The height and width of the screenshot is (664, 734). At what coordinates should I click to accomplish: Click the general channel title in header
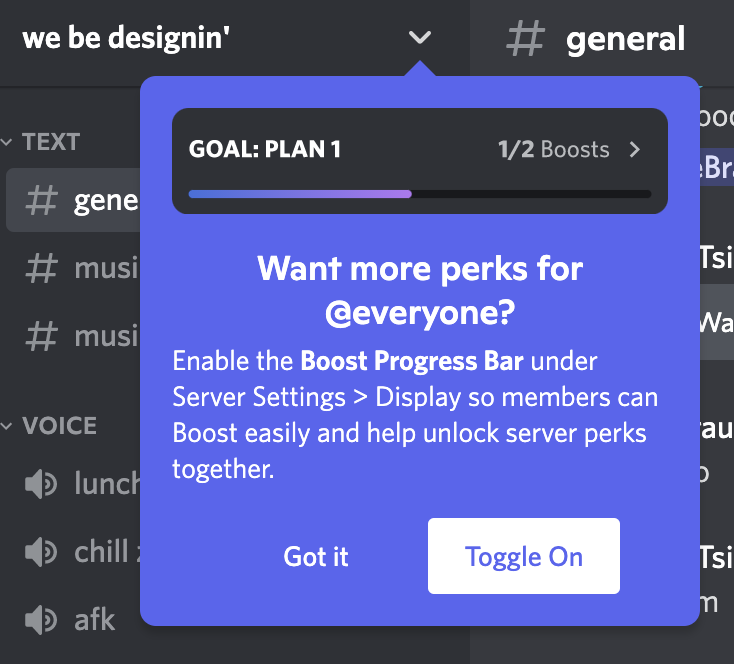(625, 39)
